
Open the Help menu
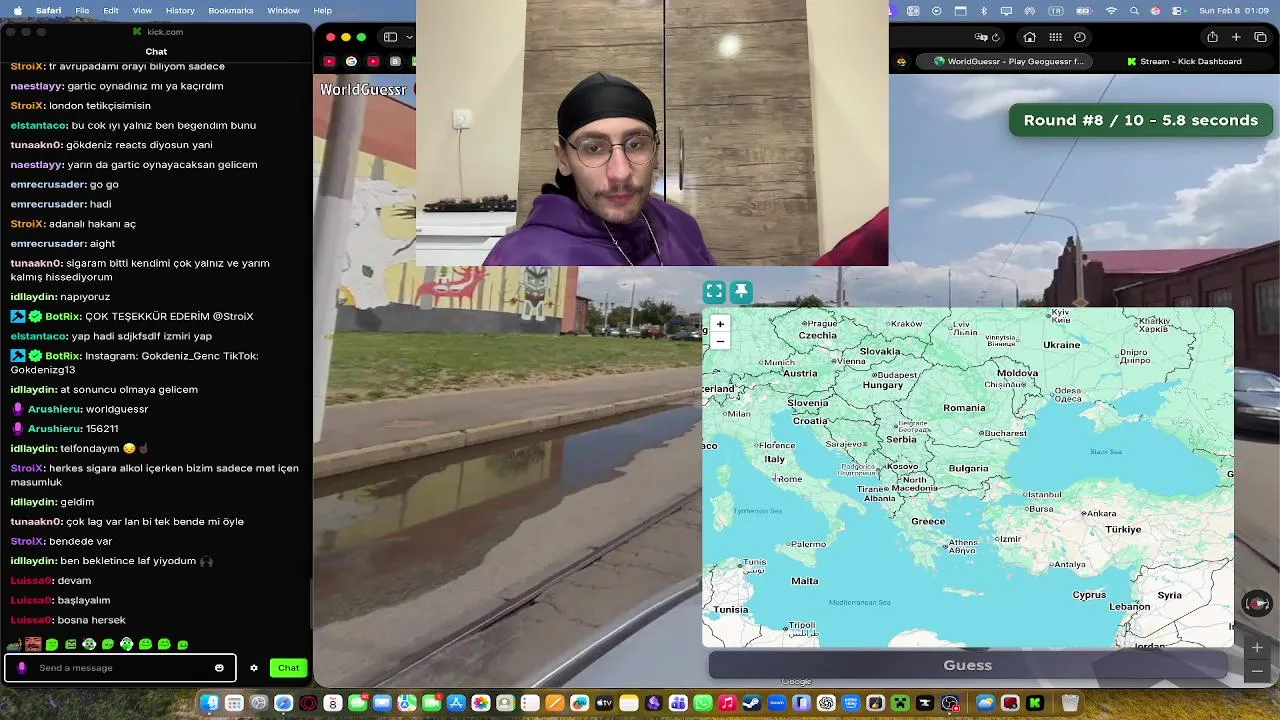[322, 10]
